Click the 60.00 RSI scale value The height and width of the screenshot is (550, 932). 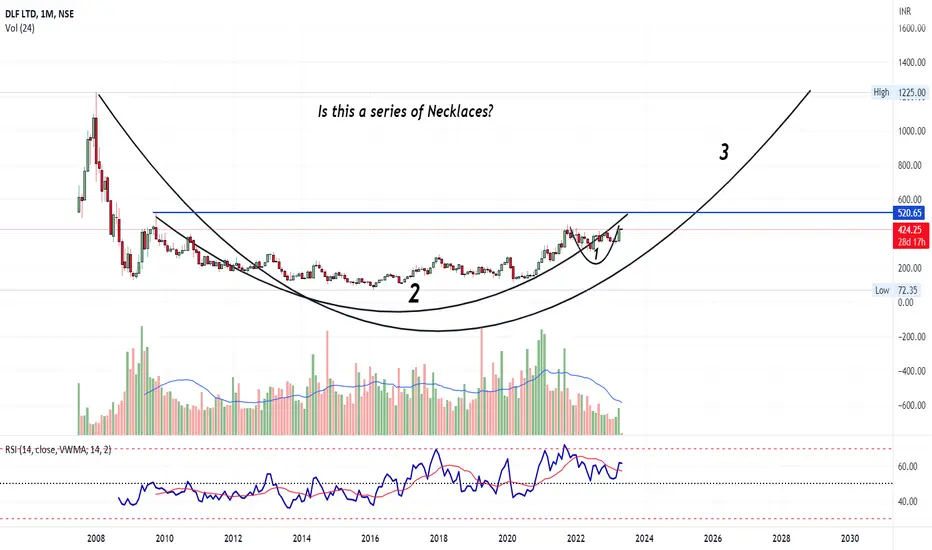coord(908,467)
